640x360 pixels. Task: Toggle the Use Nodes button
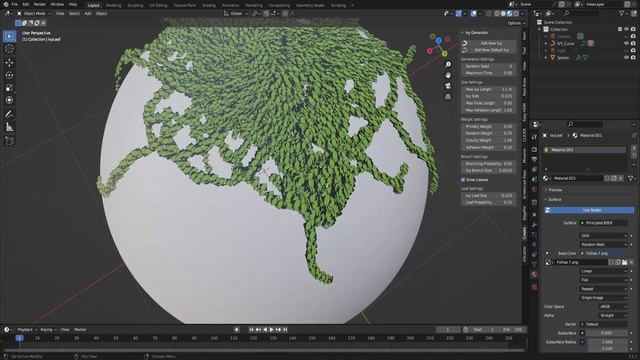(589, 210)
